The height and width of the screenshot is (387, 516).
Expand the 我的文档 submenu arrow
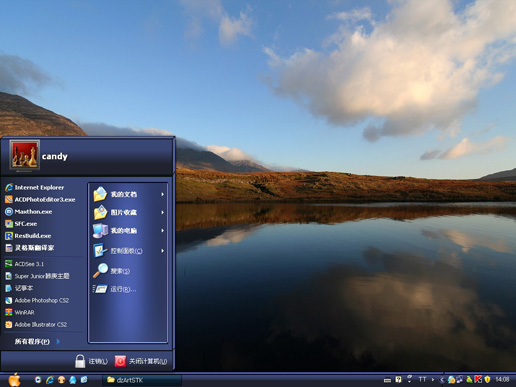(163, 194)
